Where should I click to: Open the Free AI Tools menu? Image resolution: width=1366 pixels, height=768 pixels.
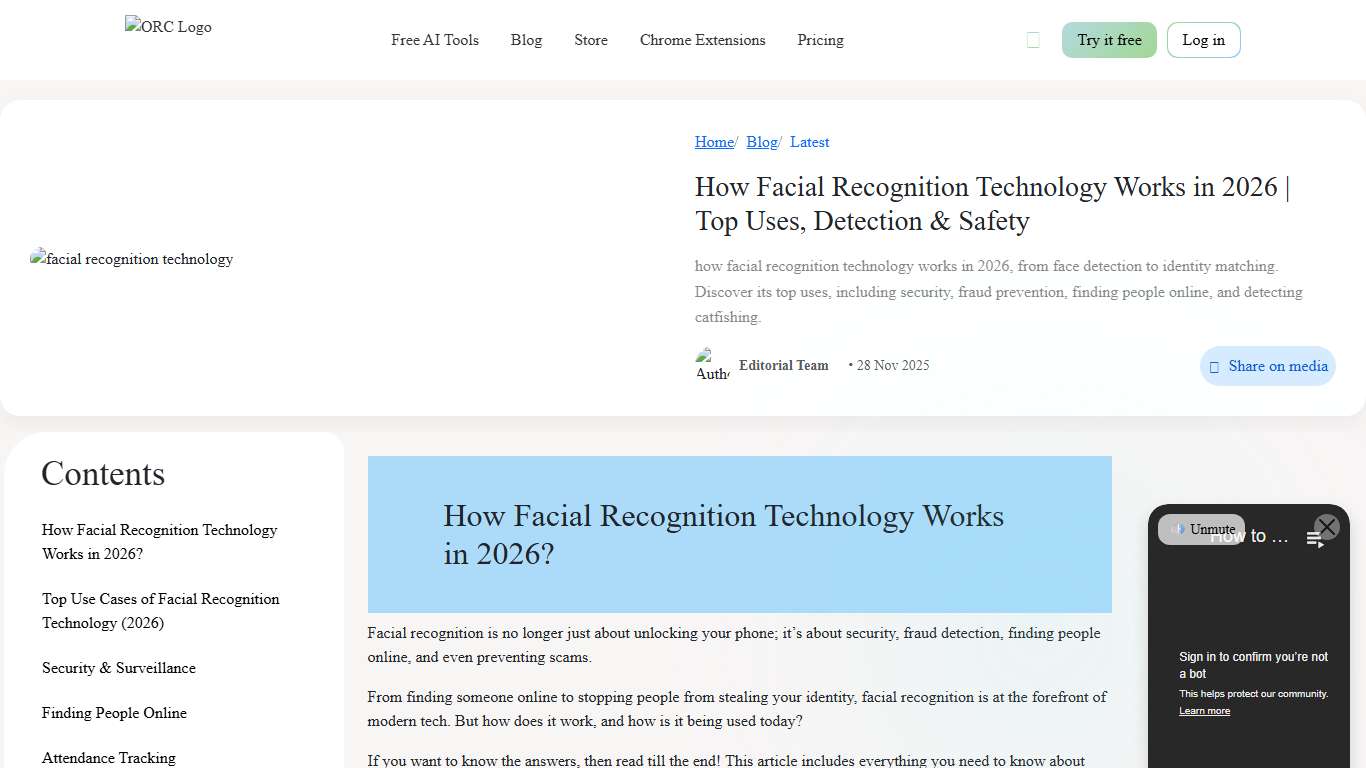434,40
